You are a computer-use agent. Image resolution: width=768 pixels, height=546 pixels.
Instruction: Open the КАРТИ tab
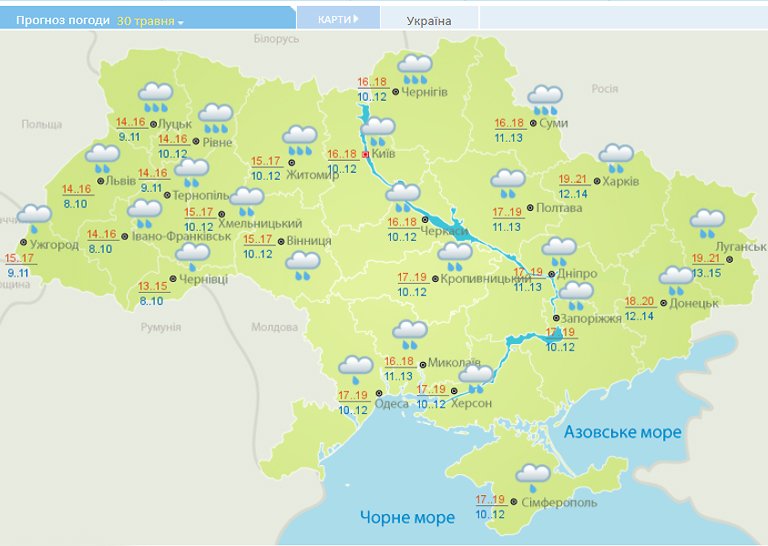click(x=338, y=19)
